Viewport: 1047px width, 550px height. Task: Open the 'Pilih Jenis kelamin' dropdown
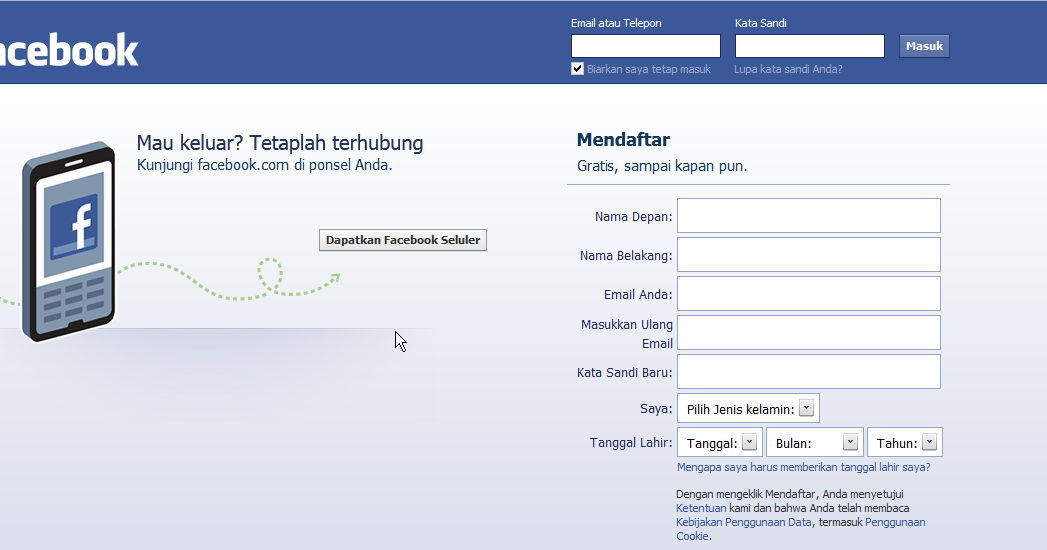(x=748, y=408)
